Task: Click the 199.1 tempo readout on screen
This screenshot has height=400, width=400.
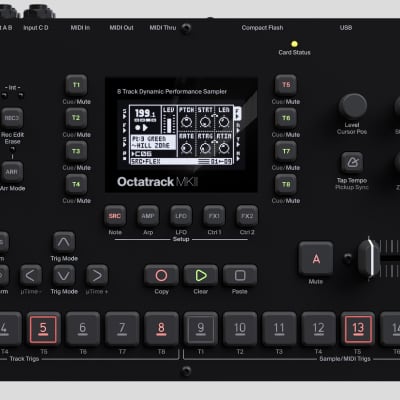Action: [x=145, y=114]
